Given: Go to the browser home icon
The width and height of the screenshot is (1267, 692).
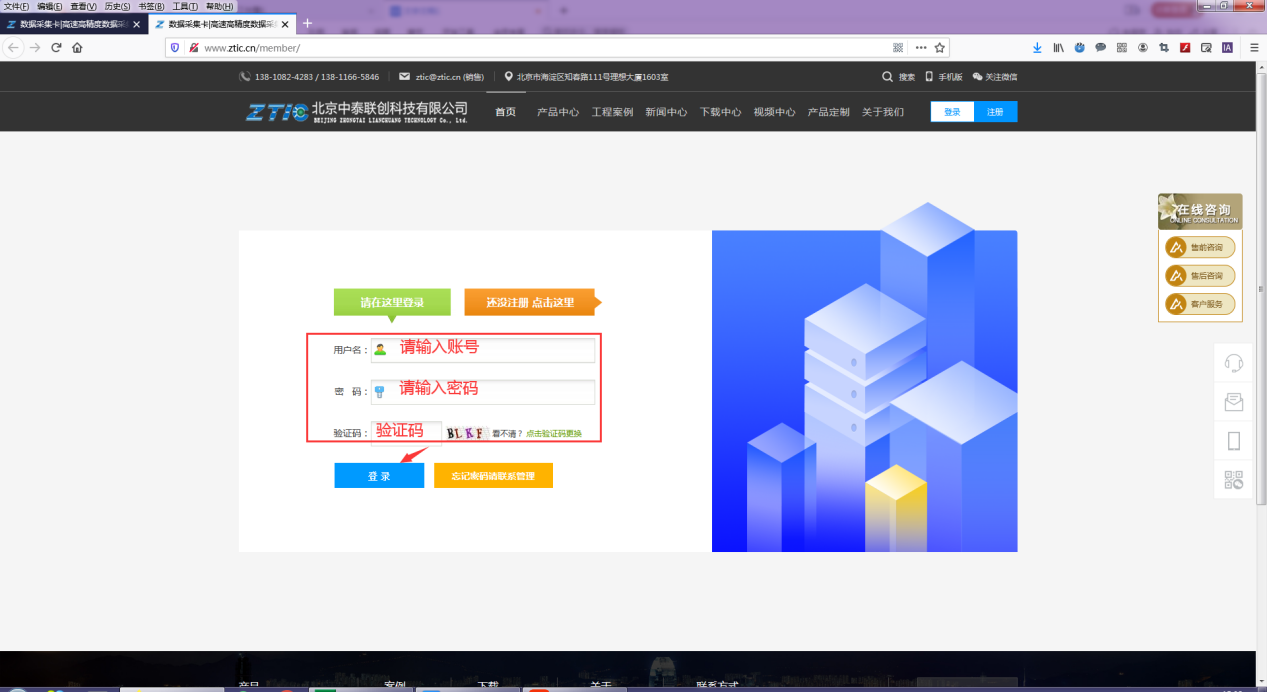Looking at the screenshot, I should tap(77, 47).
